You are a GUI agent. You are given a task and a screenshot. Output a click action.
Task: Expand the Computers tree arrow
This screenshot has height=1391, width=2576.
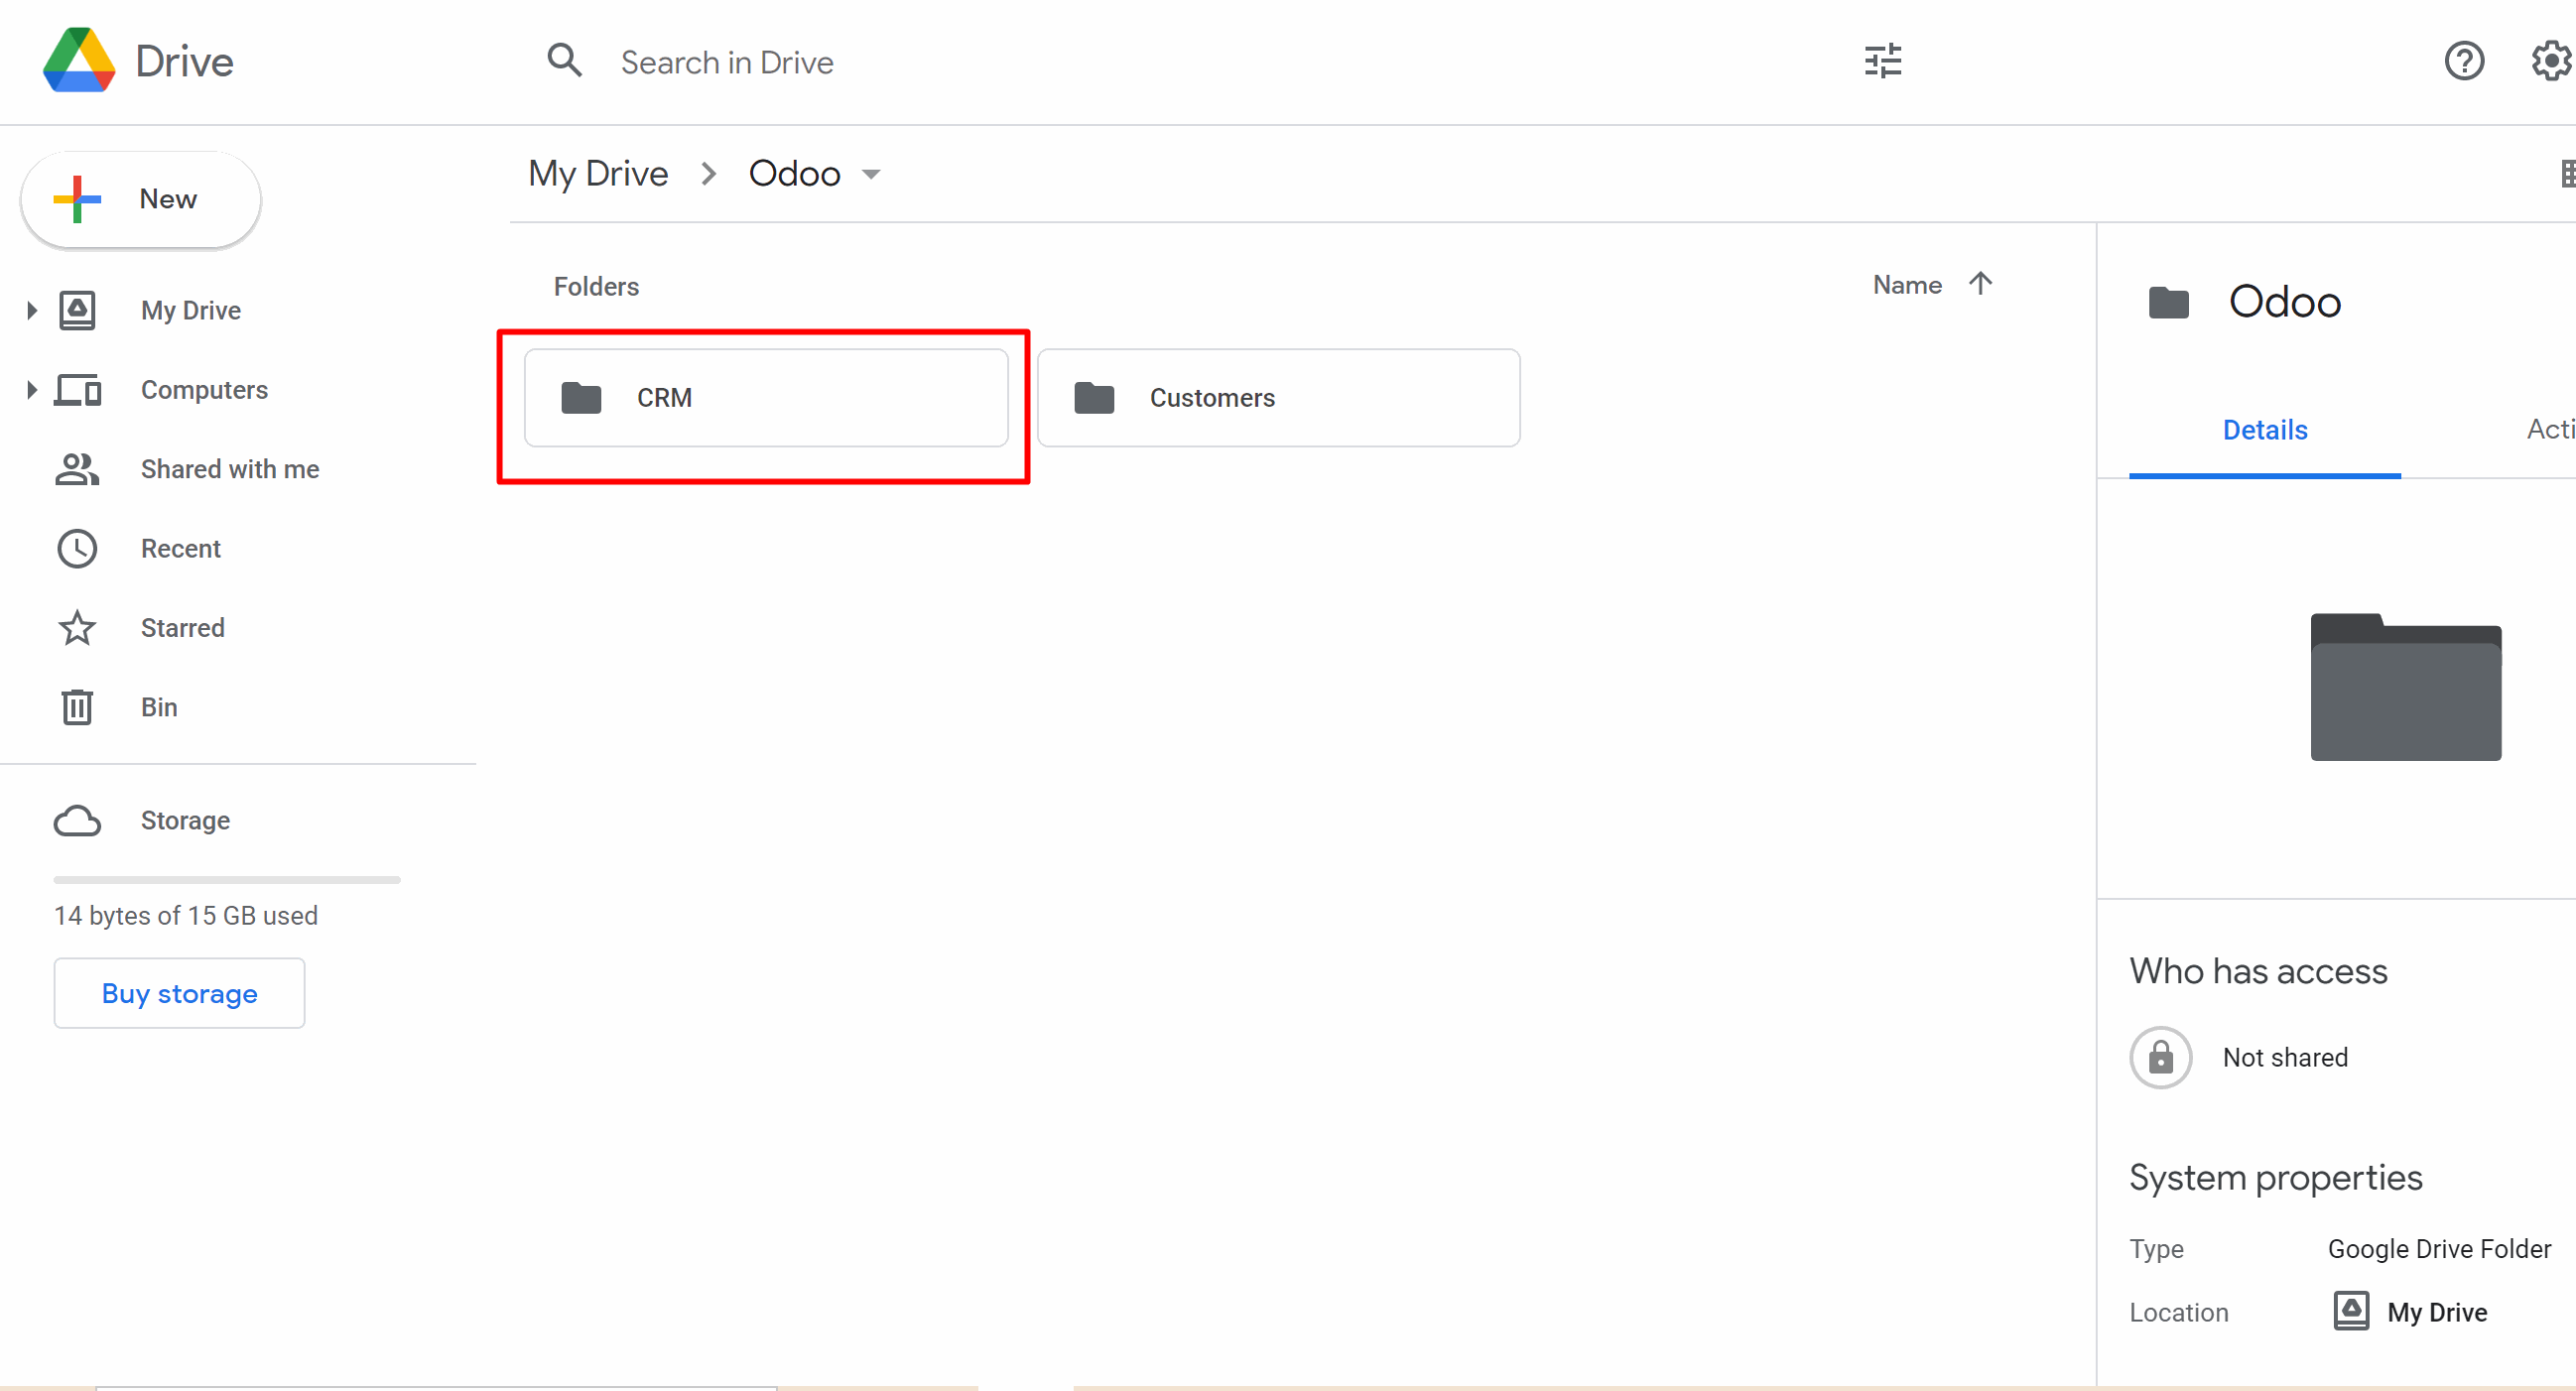tap(31, 389)
